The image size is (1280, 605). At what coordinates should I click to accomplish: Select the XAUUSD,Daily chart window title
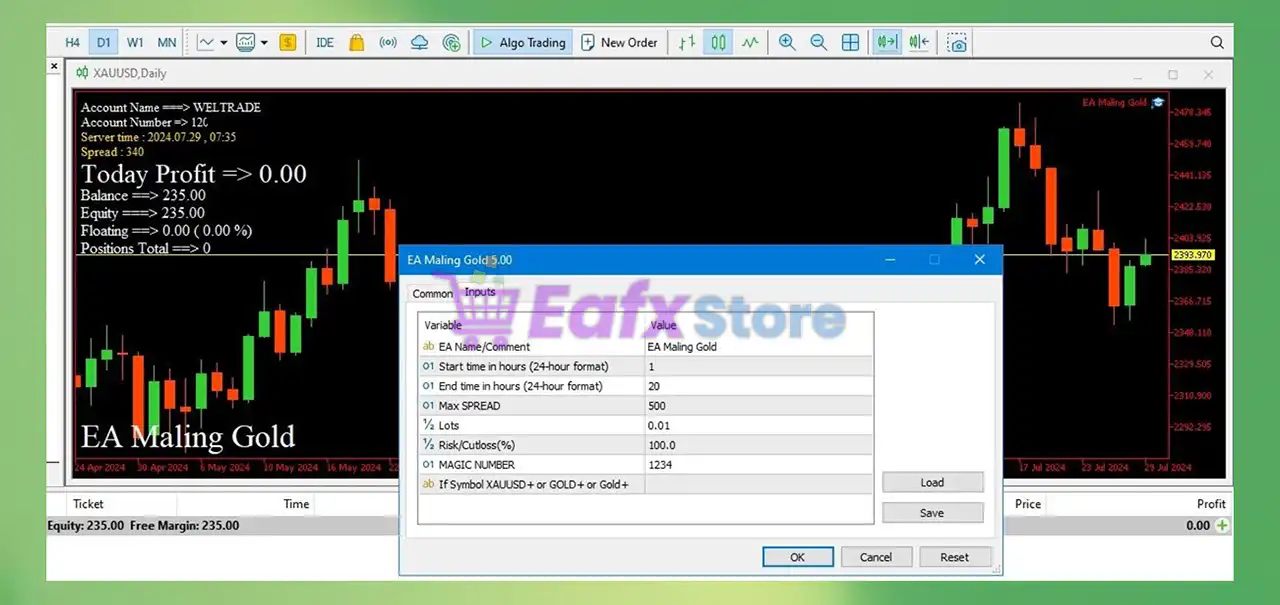pos(130,73)
